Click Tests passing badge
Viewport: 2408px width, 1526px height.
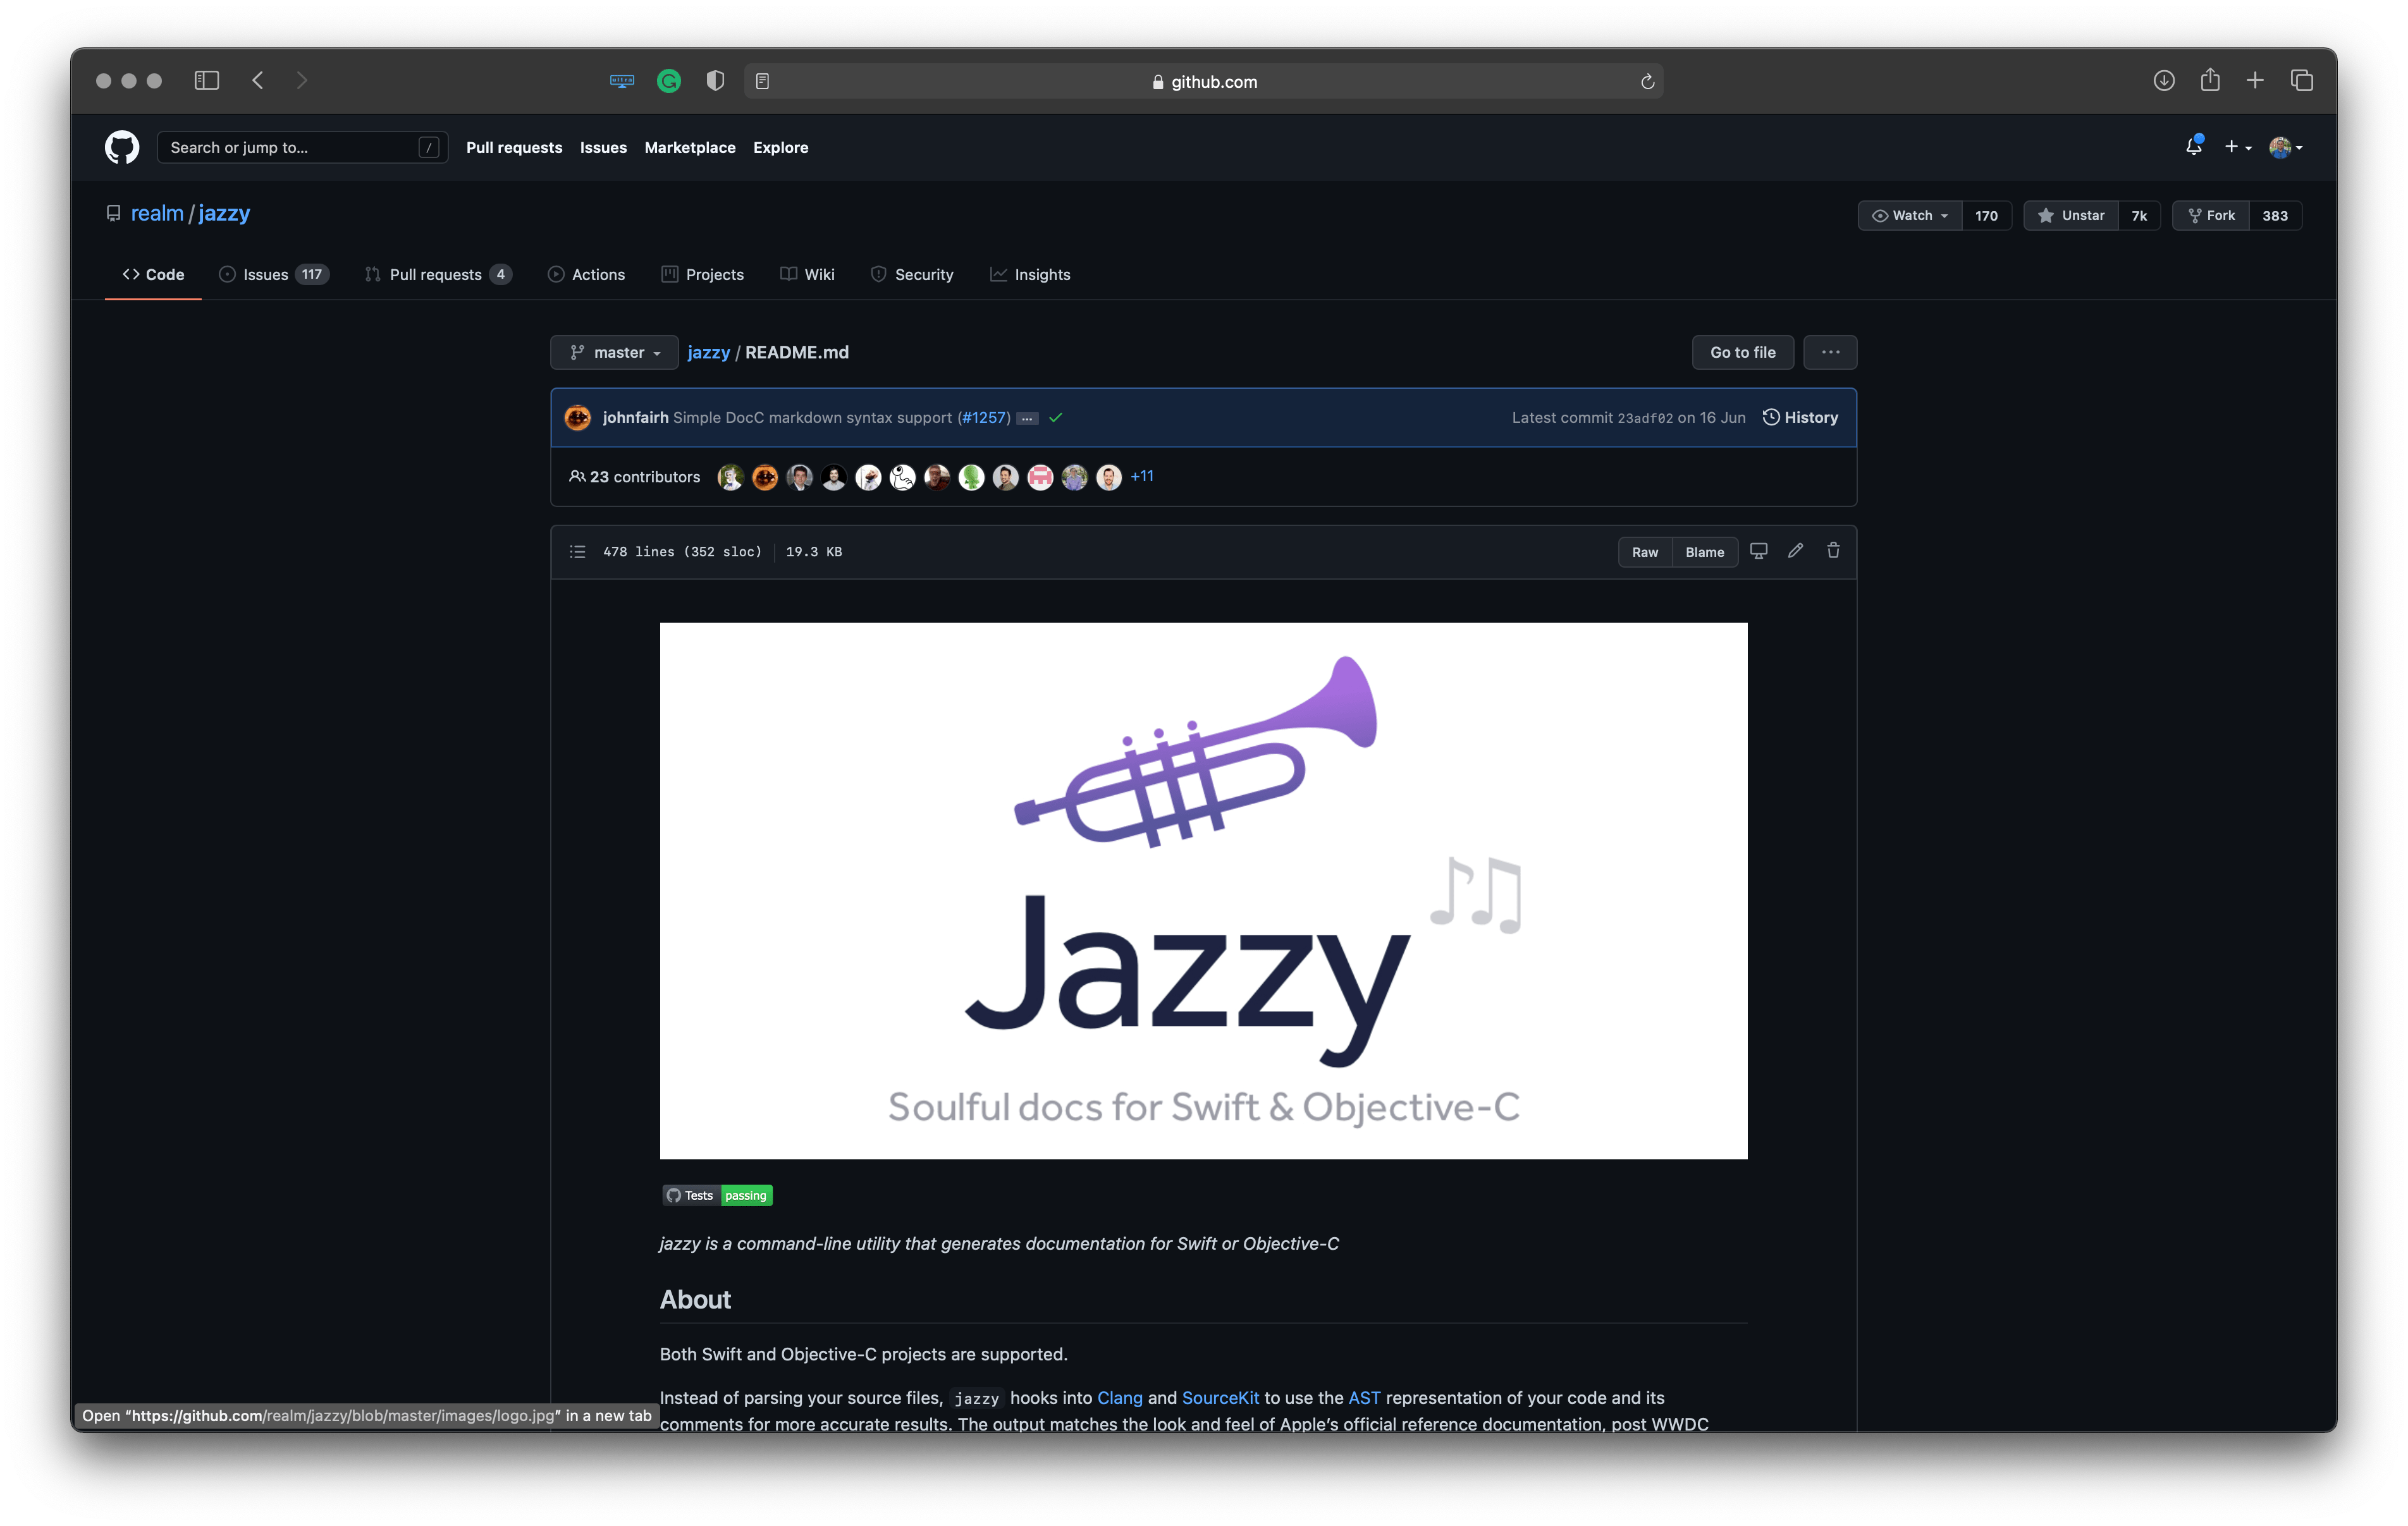coord(717,1195)
